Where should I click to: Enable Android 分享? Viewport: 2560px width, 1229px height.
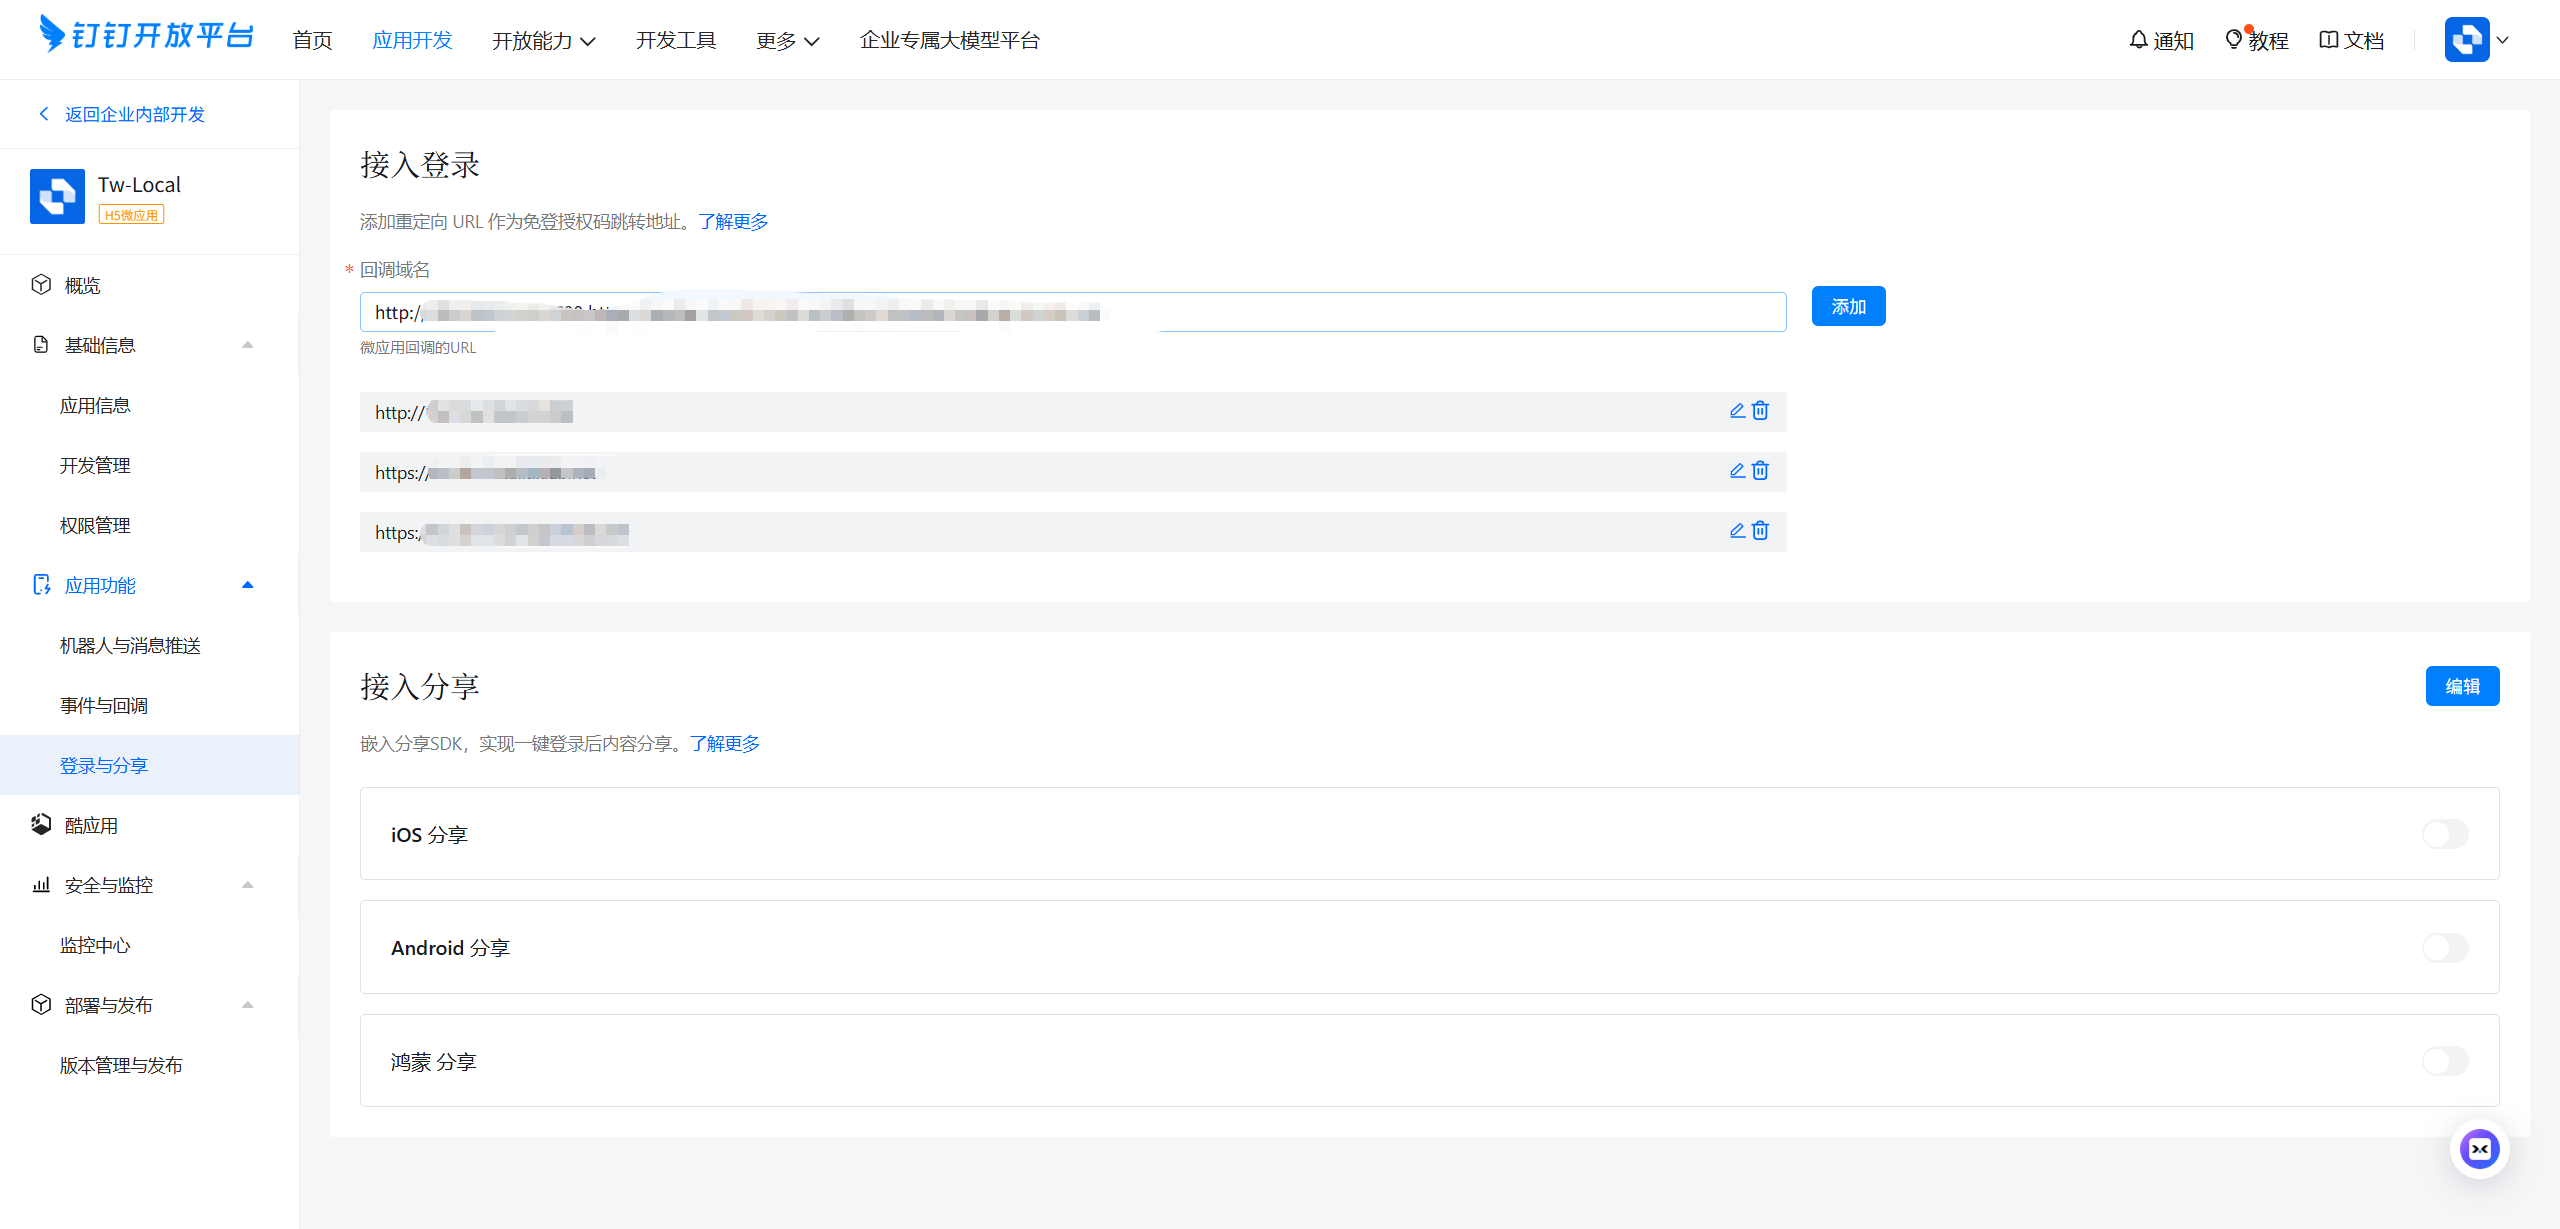[x=2445, y=947]
